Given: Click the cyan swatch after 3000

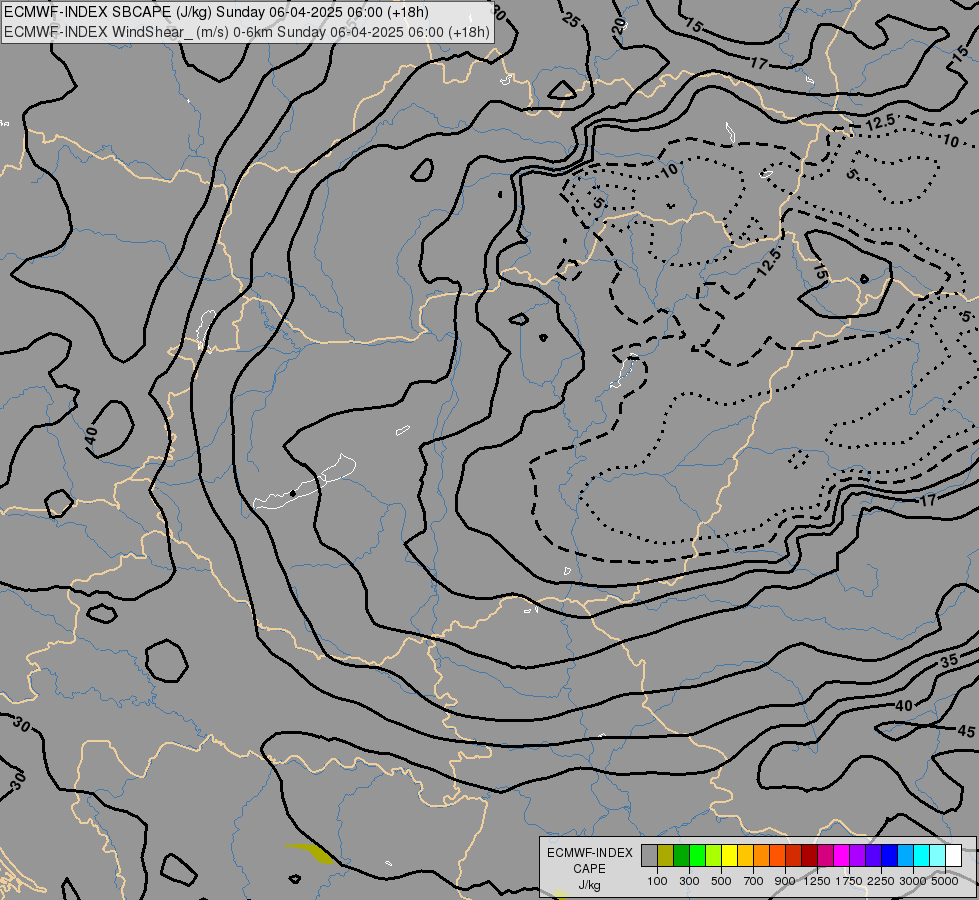Looking at the screenshot, I should (x=921, y=856).
